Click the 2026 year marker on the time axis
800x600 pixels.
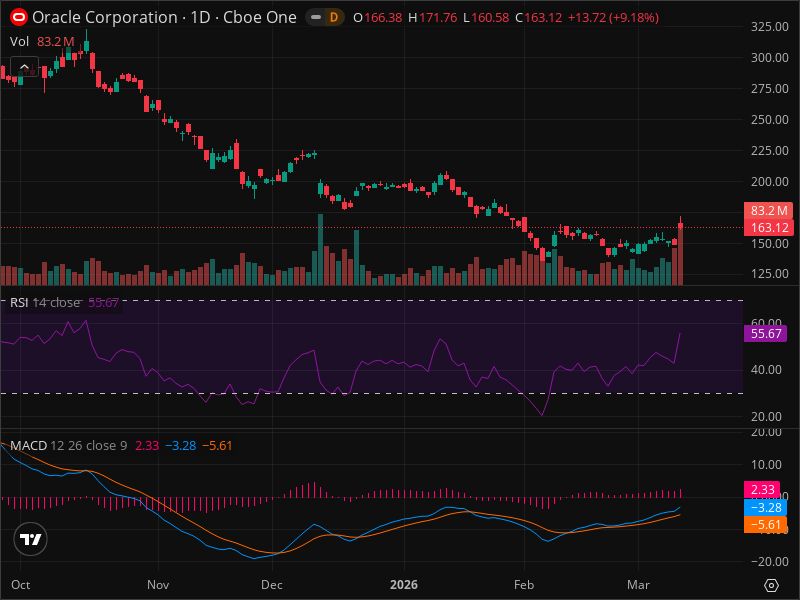coord(404,585)
